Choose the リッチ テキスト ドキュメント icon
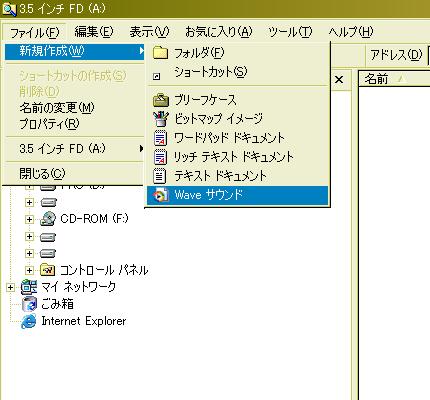This screenshot has width=430, height=400. point(160,157)
